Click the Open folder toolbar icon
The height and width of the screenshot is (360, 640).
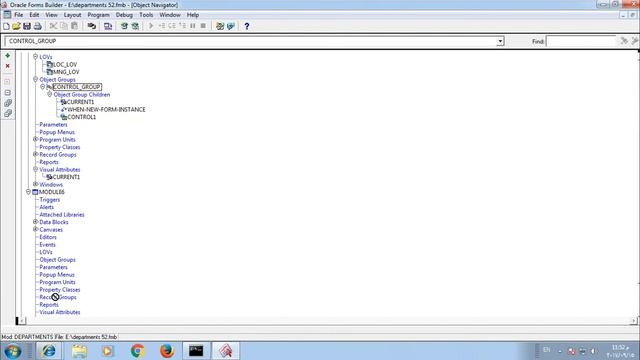pos(16,26)
